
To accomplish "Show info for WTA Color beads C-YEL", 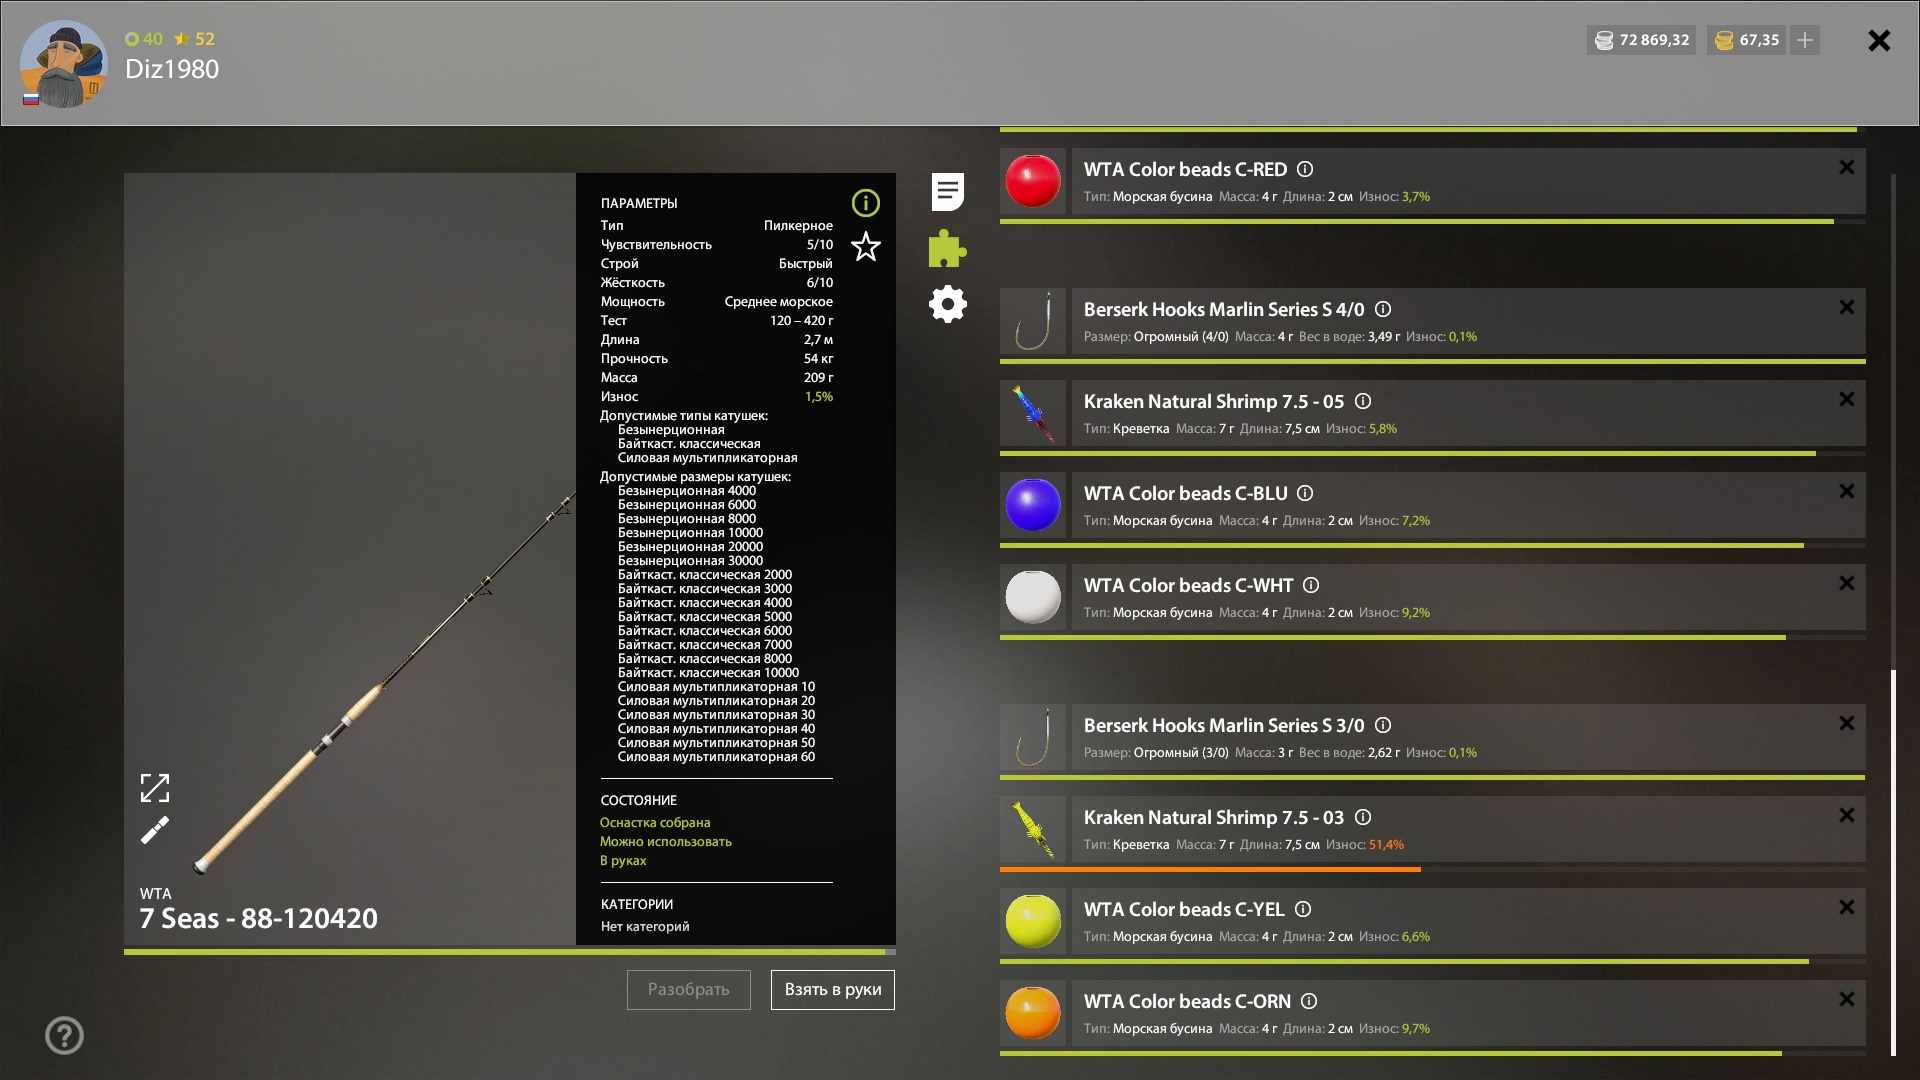I will pos(1303,909).
